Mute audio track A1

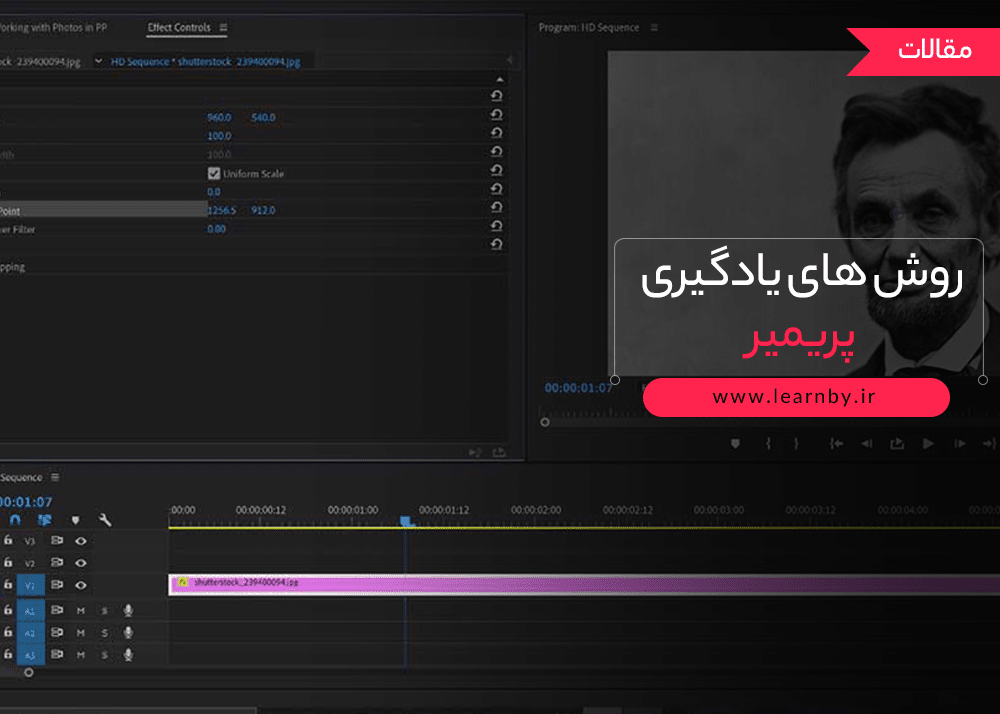click(80, 611)
